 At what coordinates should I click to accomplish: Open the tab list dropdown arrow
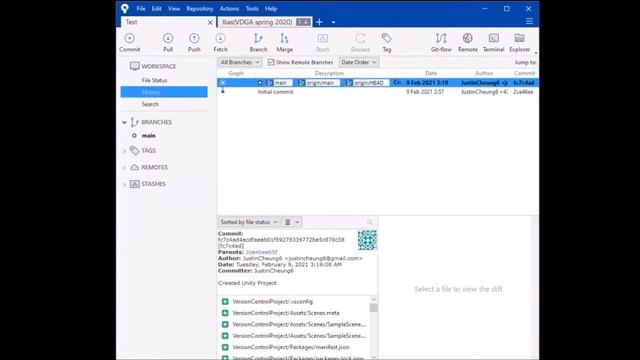click(x=333, y=22)
